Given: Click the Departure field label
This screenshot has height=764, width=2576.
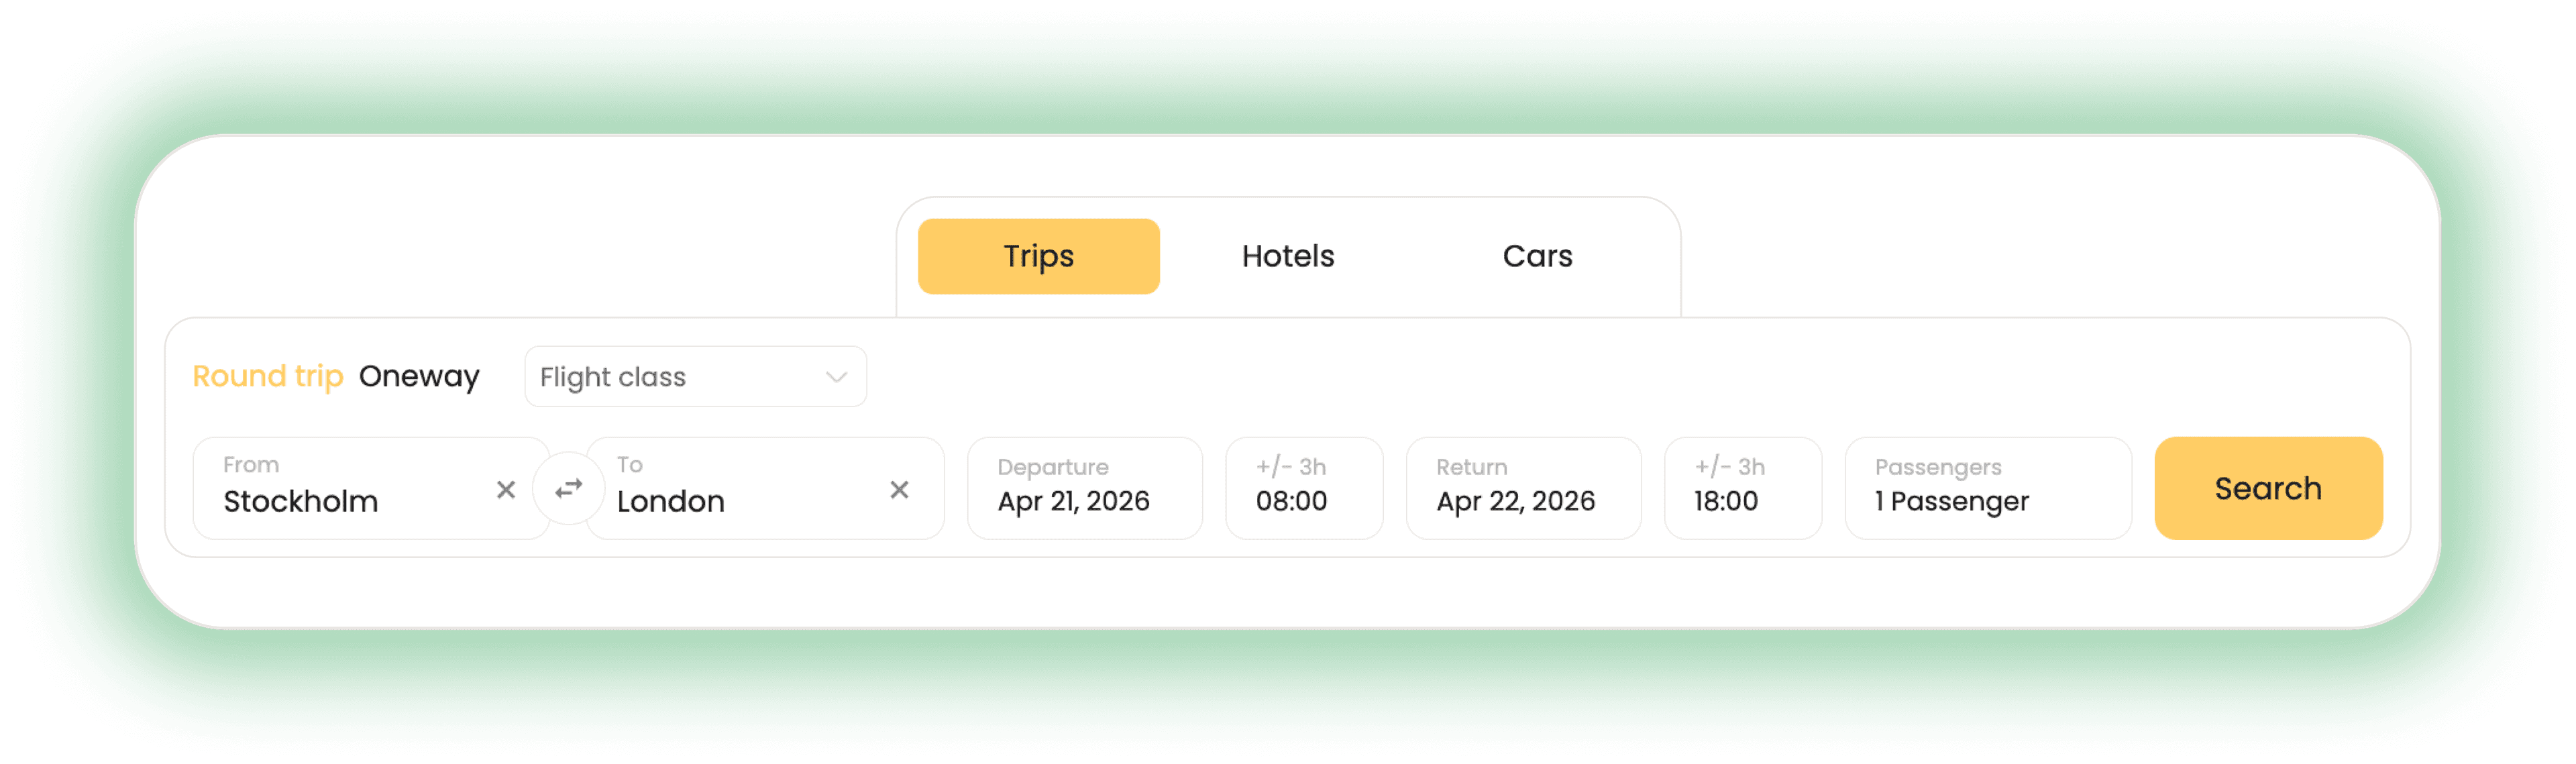Looking at the screenshot, I should click(1052, 467).
